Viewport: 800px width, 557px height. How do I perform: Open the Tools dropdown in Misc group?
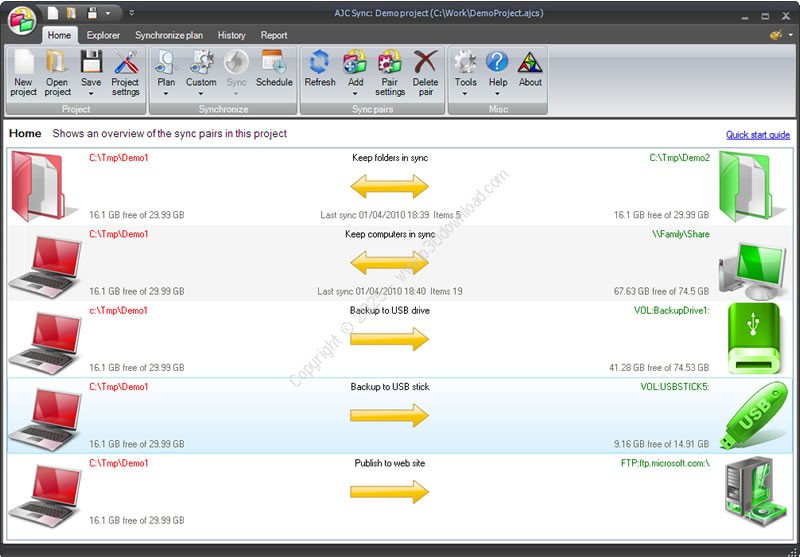465,94
